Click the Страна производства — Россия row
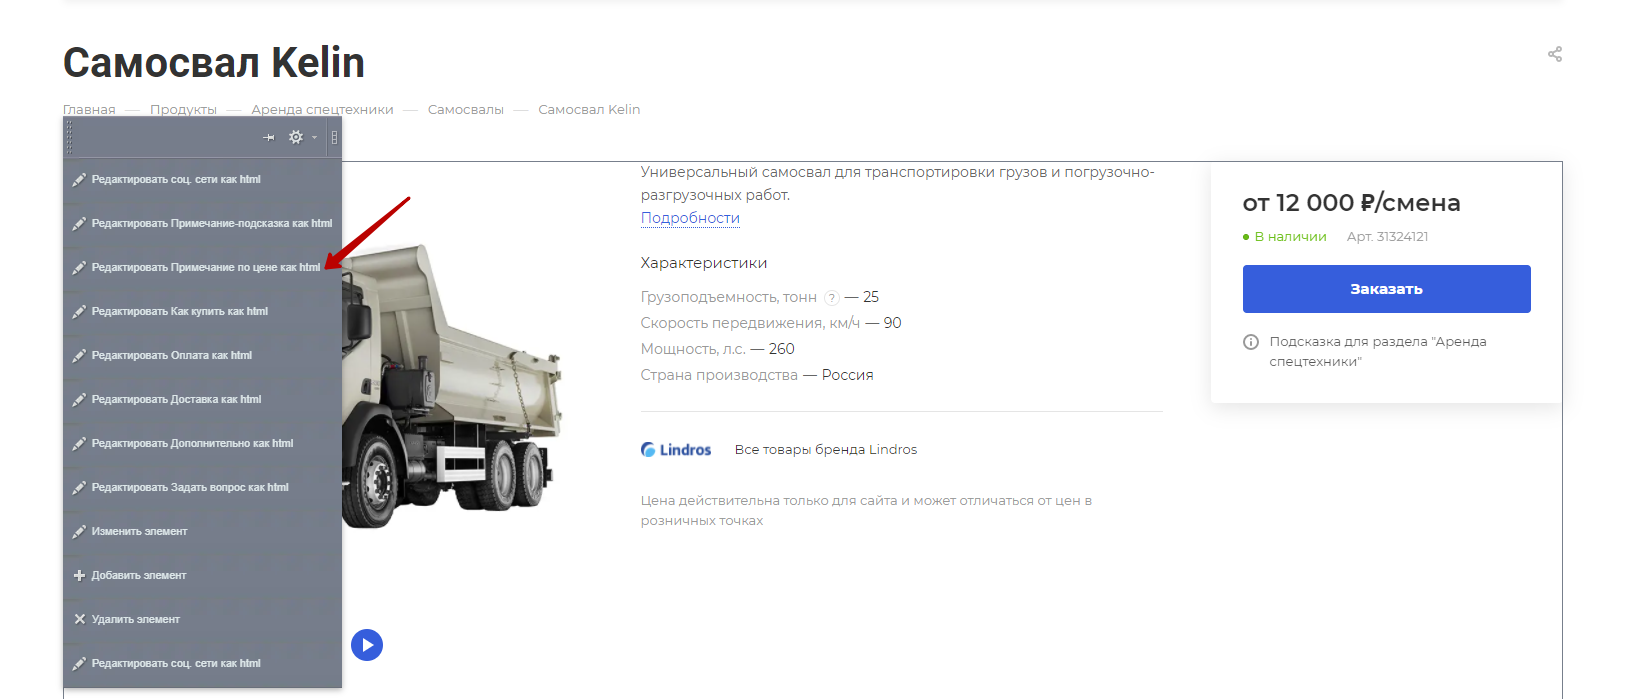Image resolution: width=1636 pixels, height=699 pixels. 757,375
